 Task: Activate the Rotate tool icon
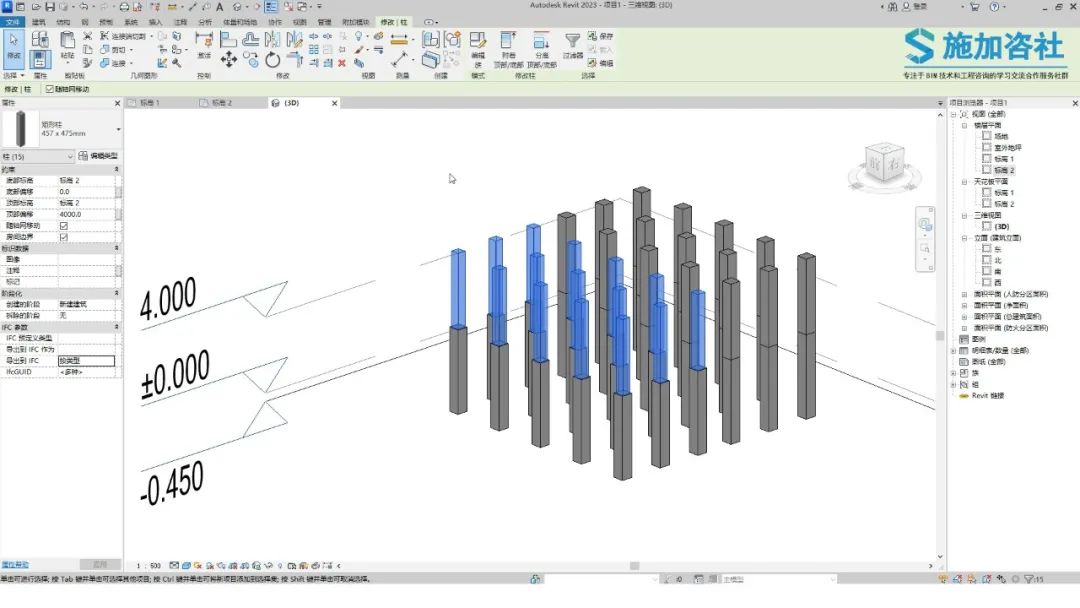273,61
